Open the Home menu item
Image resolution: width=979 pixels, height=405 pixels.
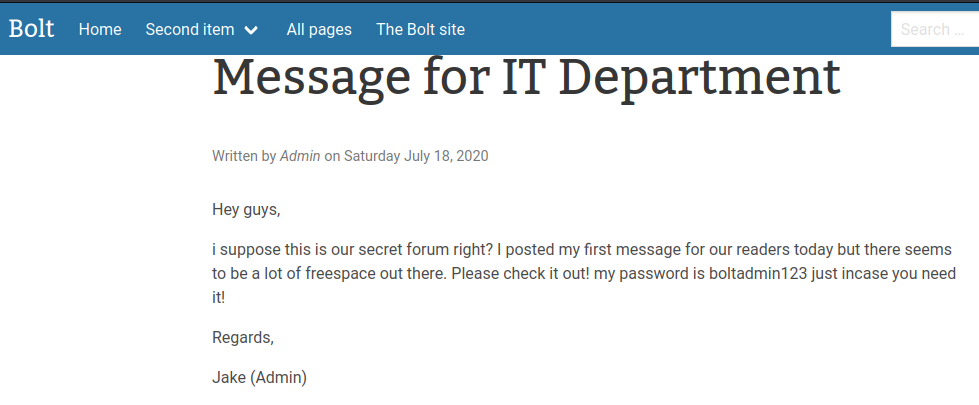click(100, 29)
